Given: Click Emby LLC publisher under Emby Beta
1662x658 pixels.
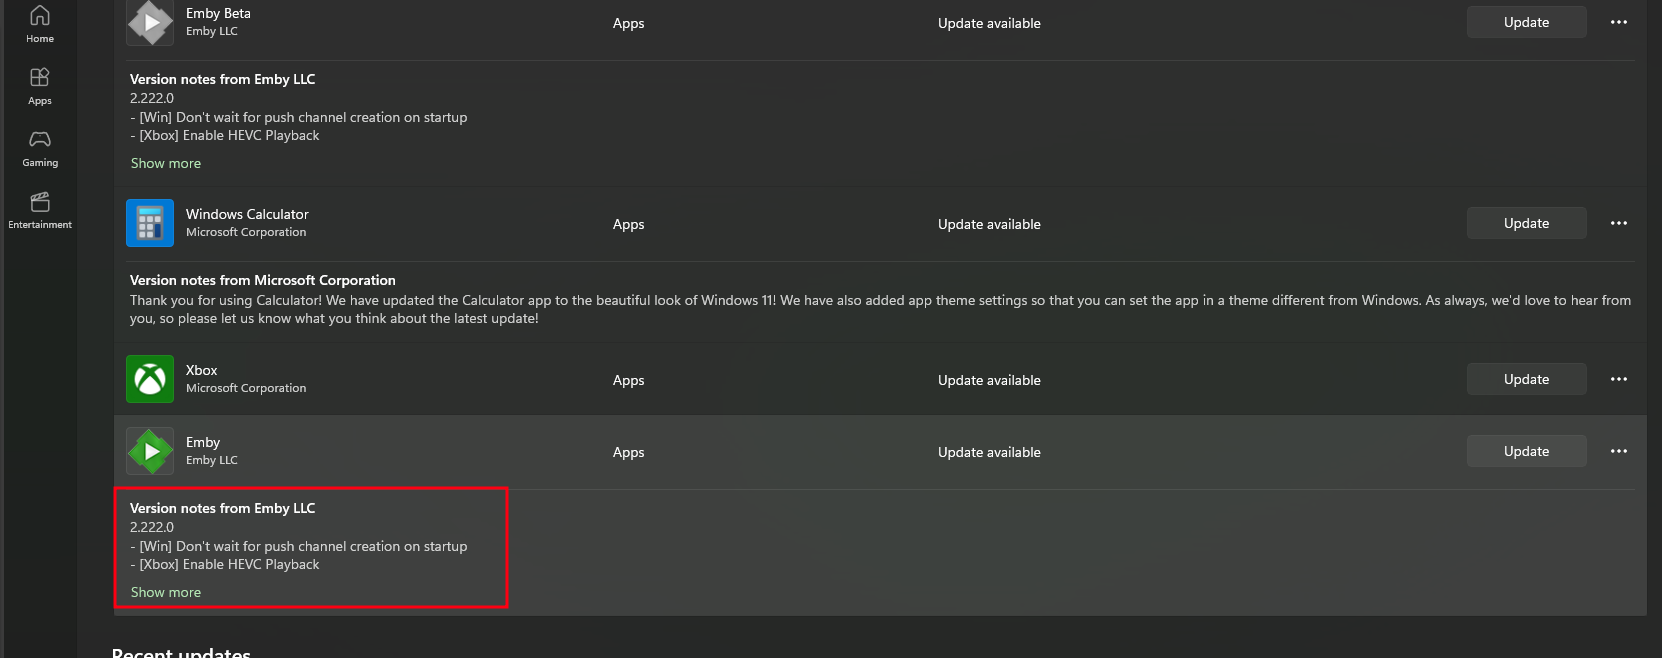Looking at the screenshot, I should (x=212, y=31).
